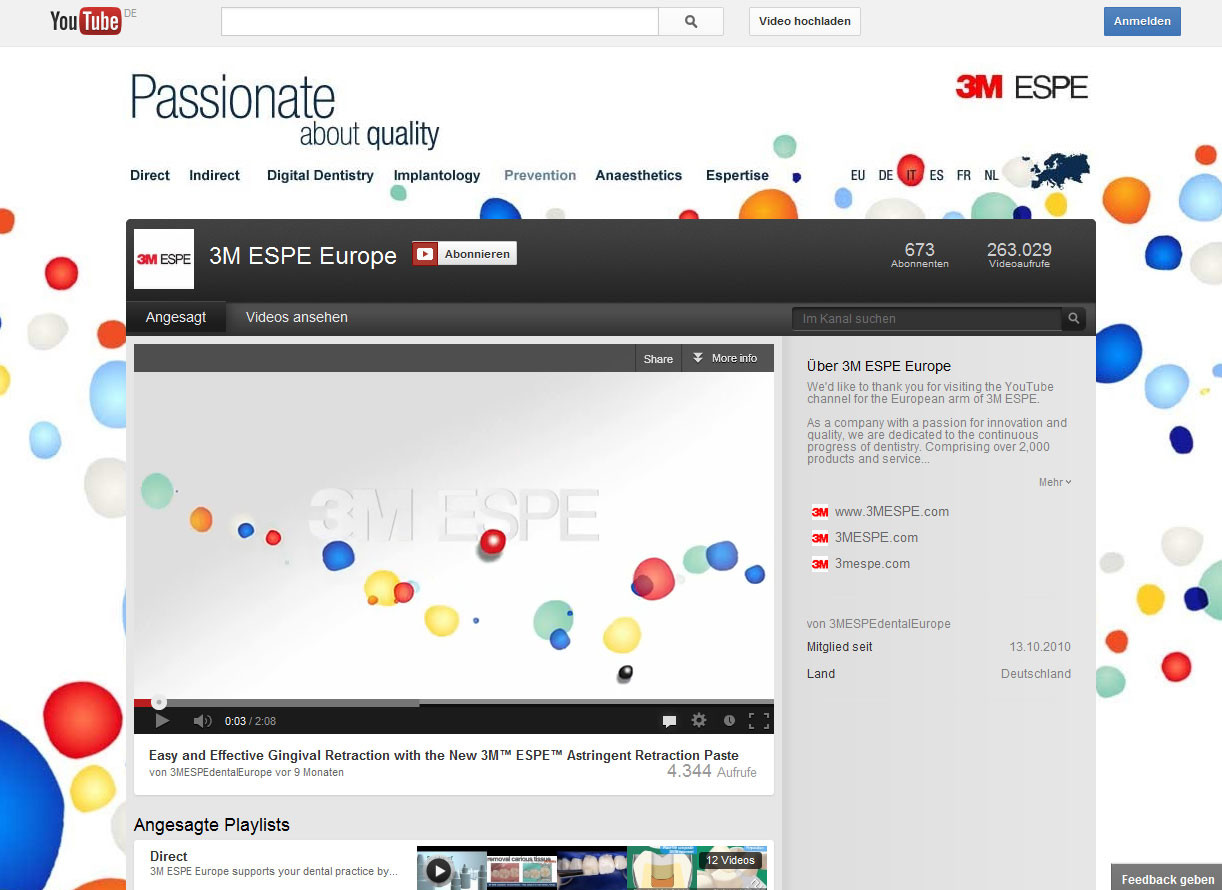Open the player settings gear

pyautogui.click(x=699, y=720)
